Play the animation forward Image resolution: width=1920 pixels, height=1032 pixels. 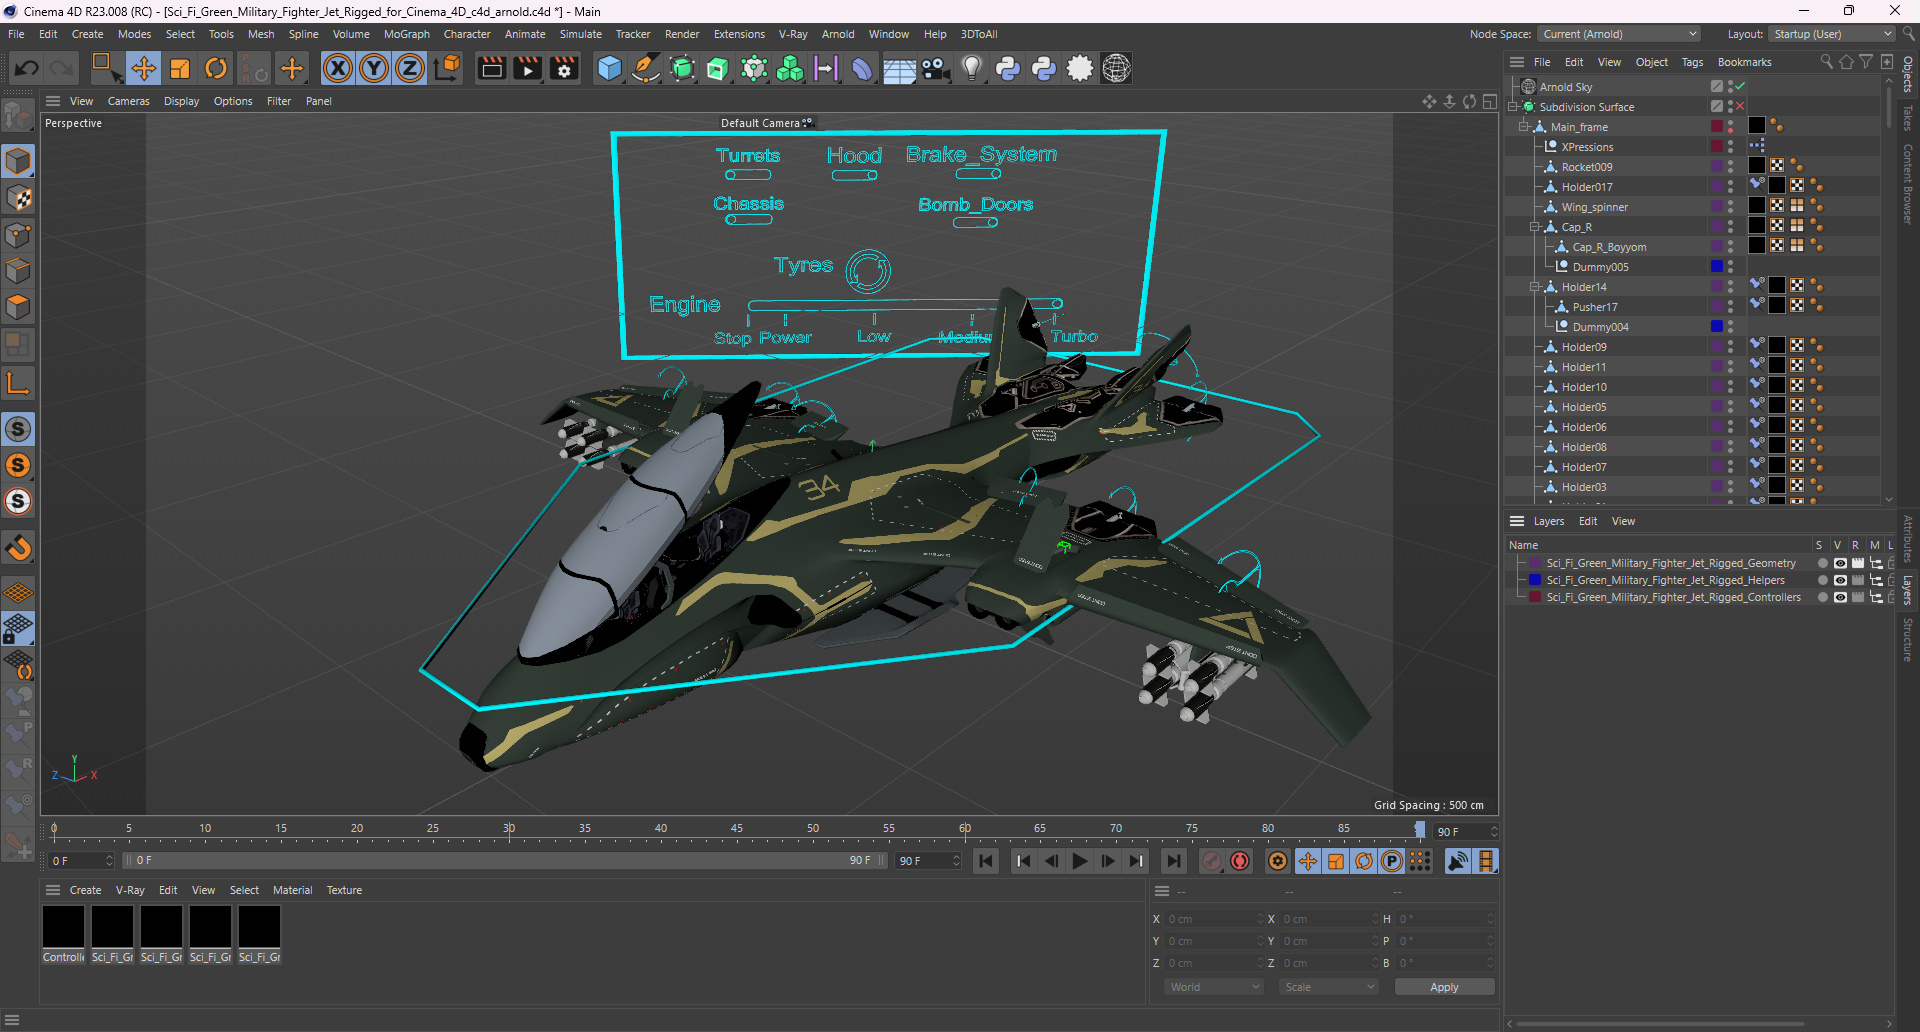pyautogui.click(x=1079, y=861)
